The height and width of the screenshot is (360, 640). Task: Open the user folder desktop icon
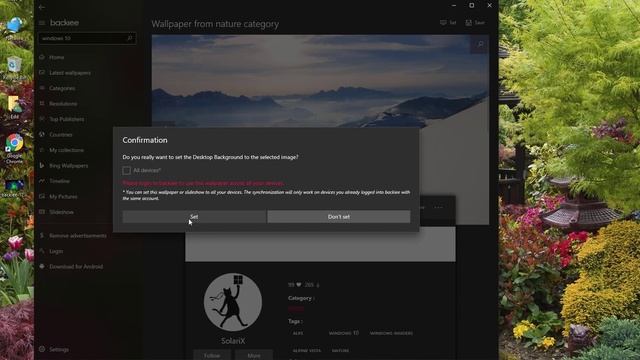[x=14, y=107]
